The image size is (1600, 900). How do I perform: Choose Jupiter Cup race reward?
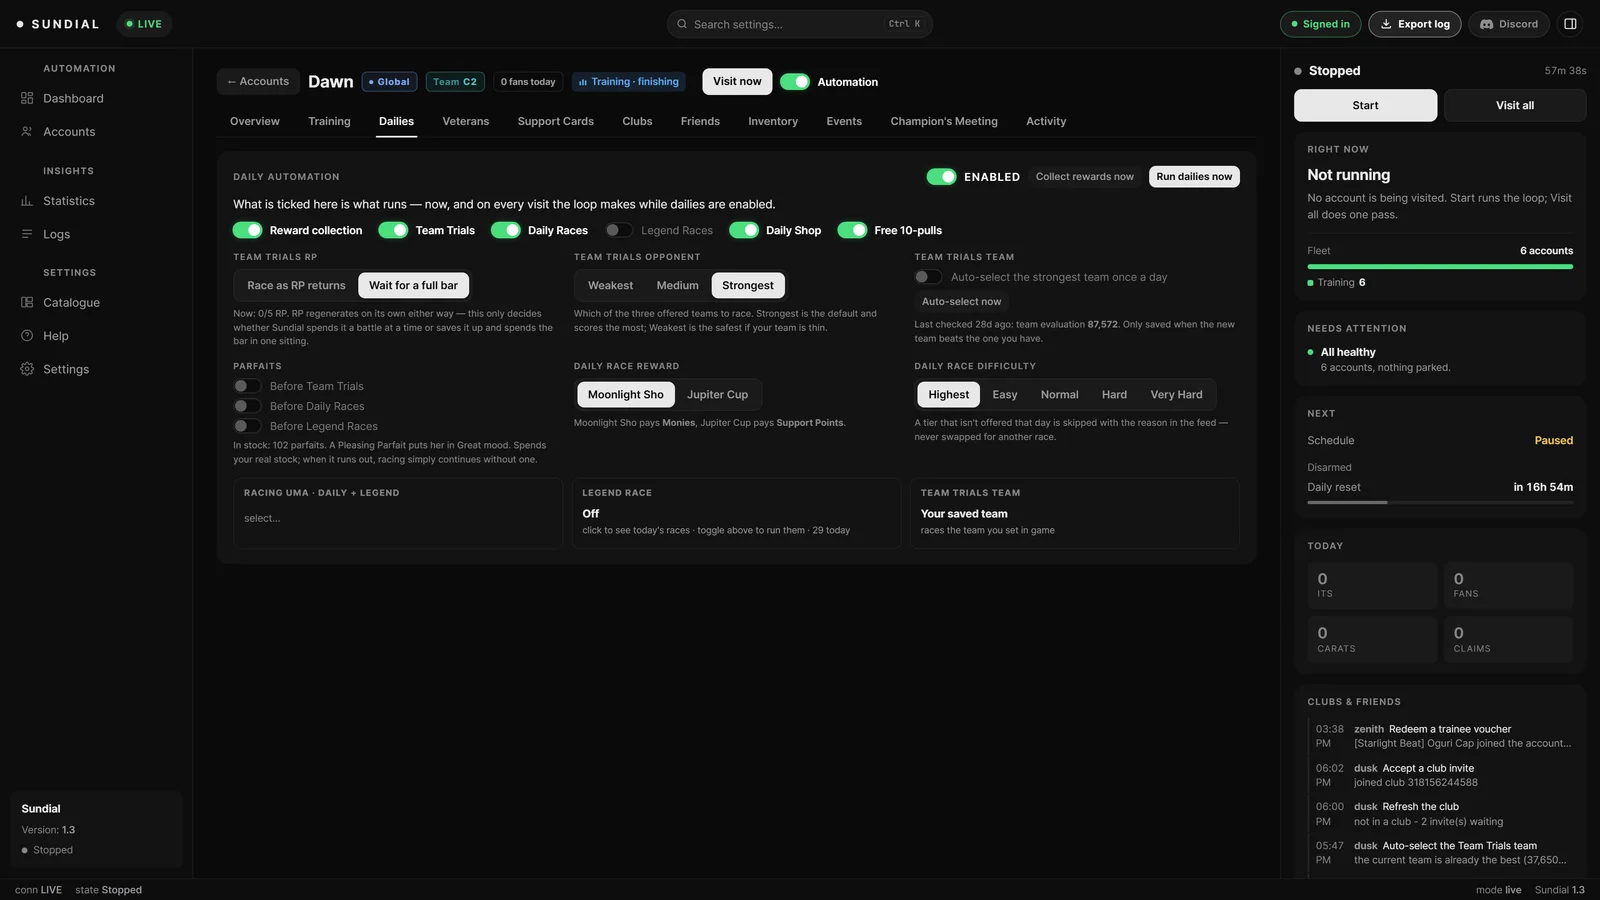coord(717,395)
